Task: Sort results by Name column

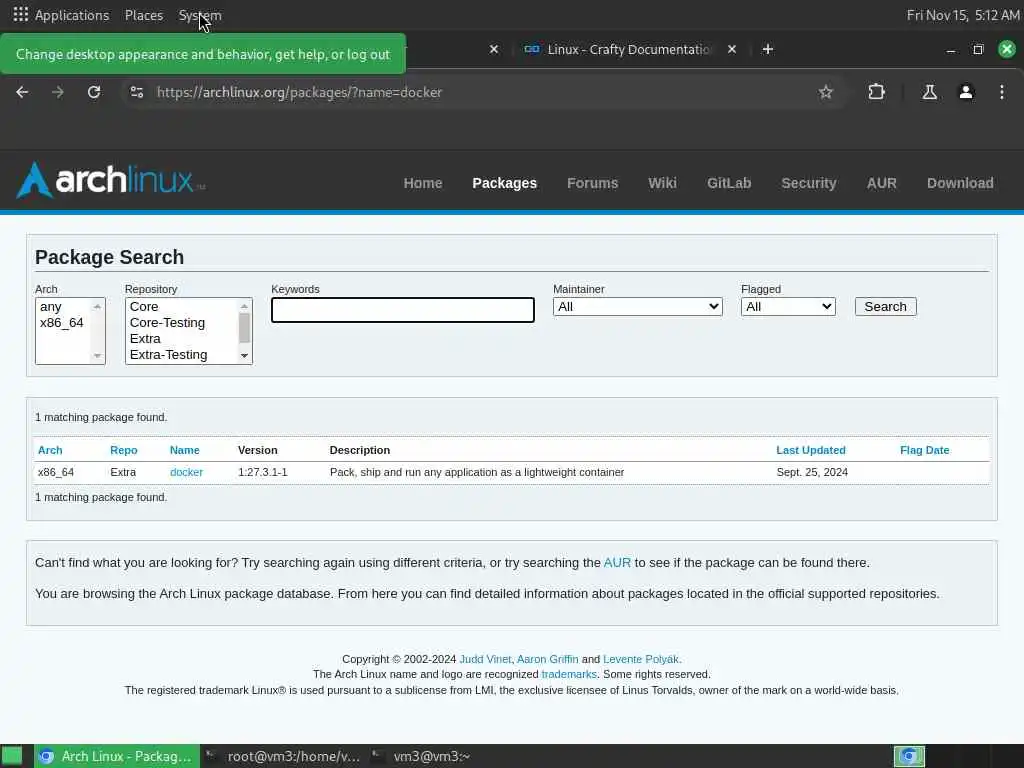Action: (185, 450)
